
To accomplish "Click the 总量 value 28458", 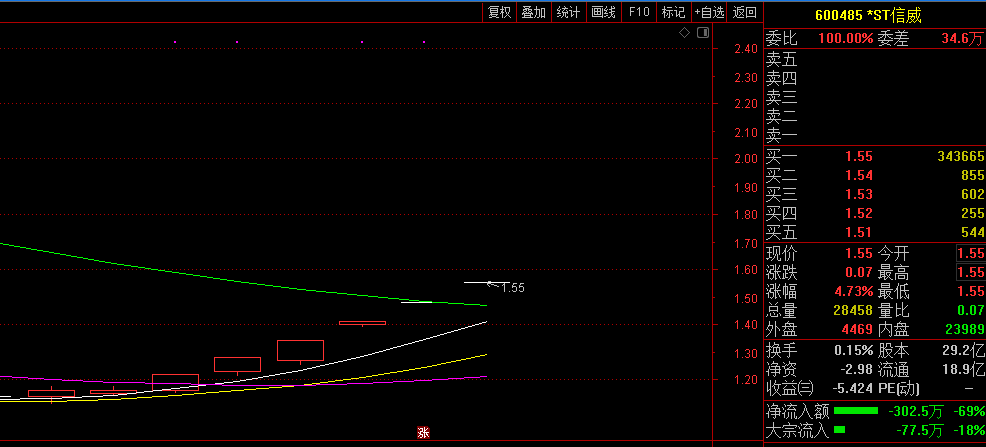I will [x=851, y=311].
